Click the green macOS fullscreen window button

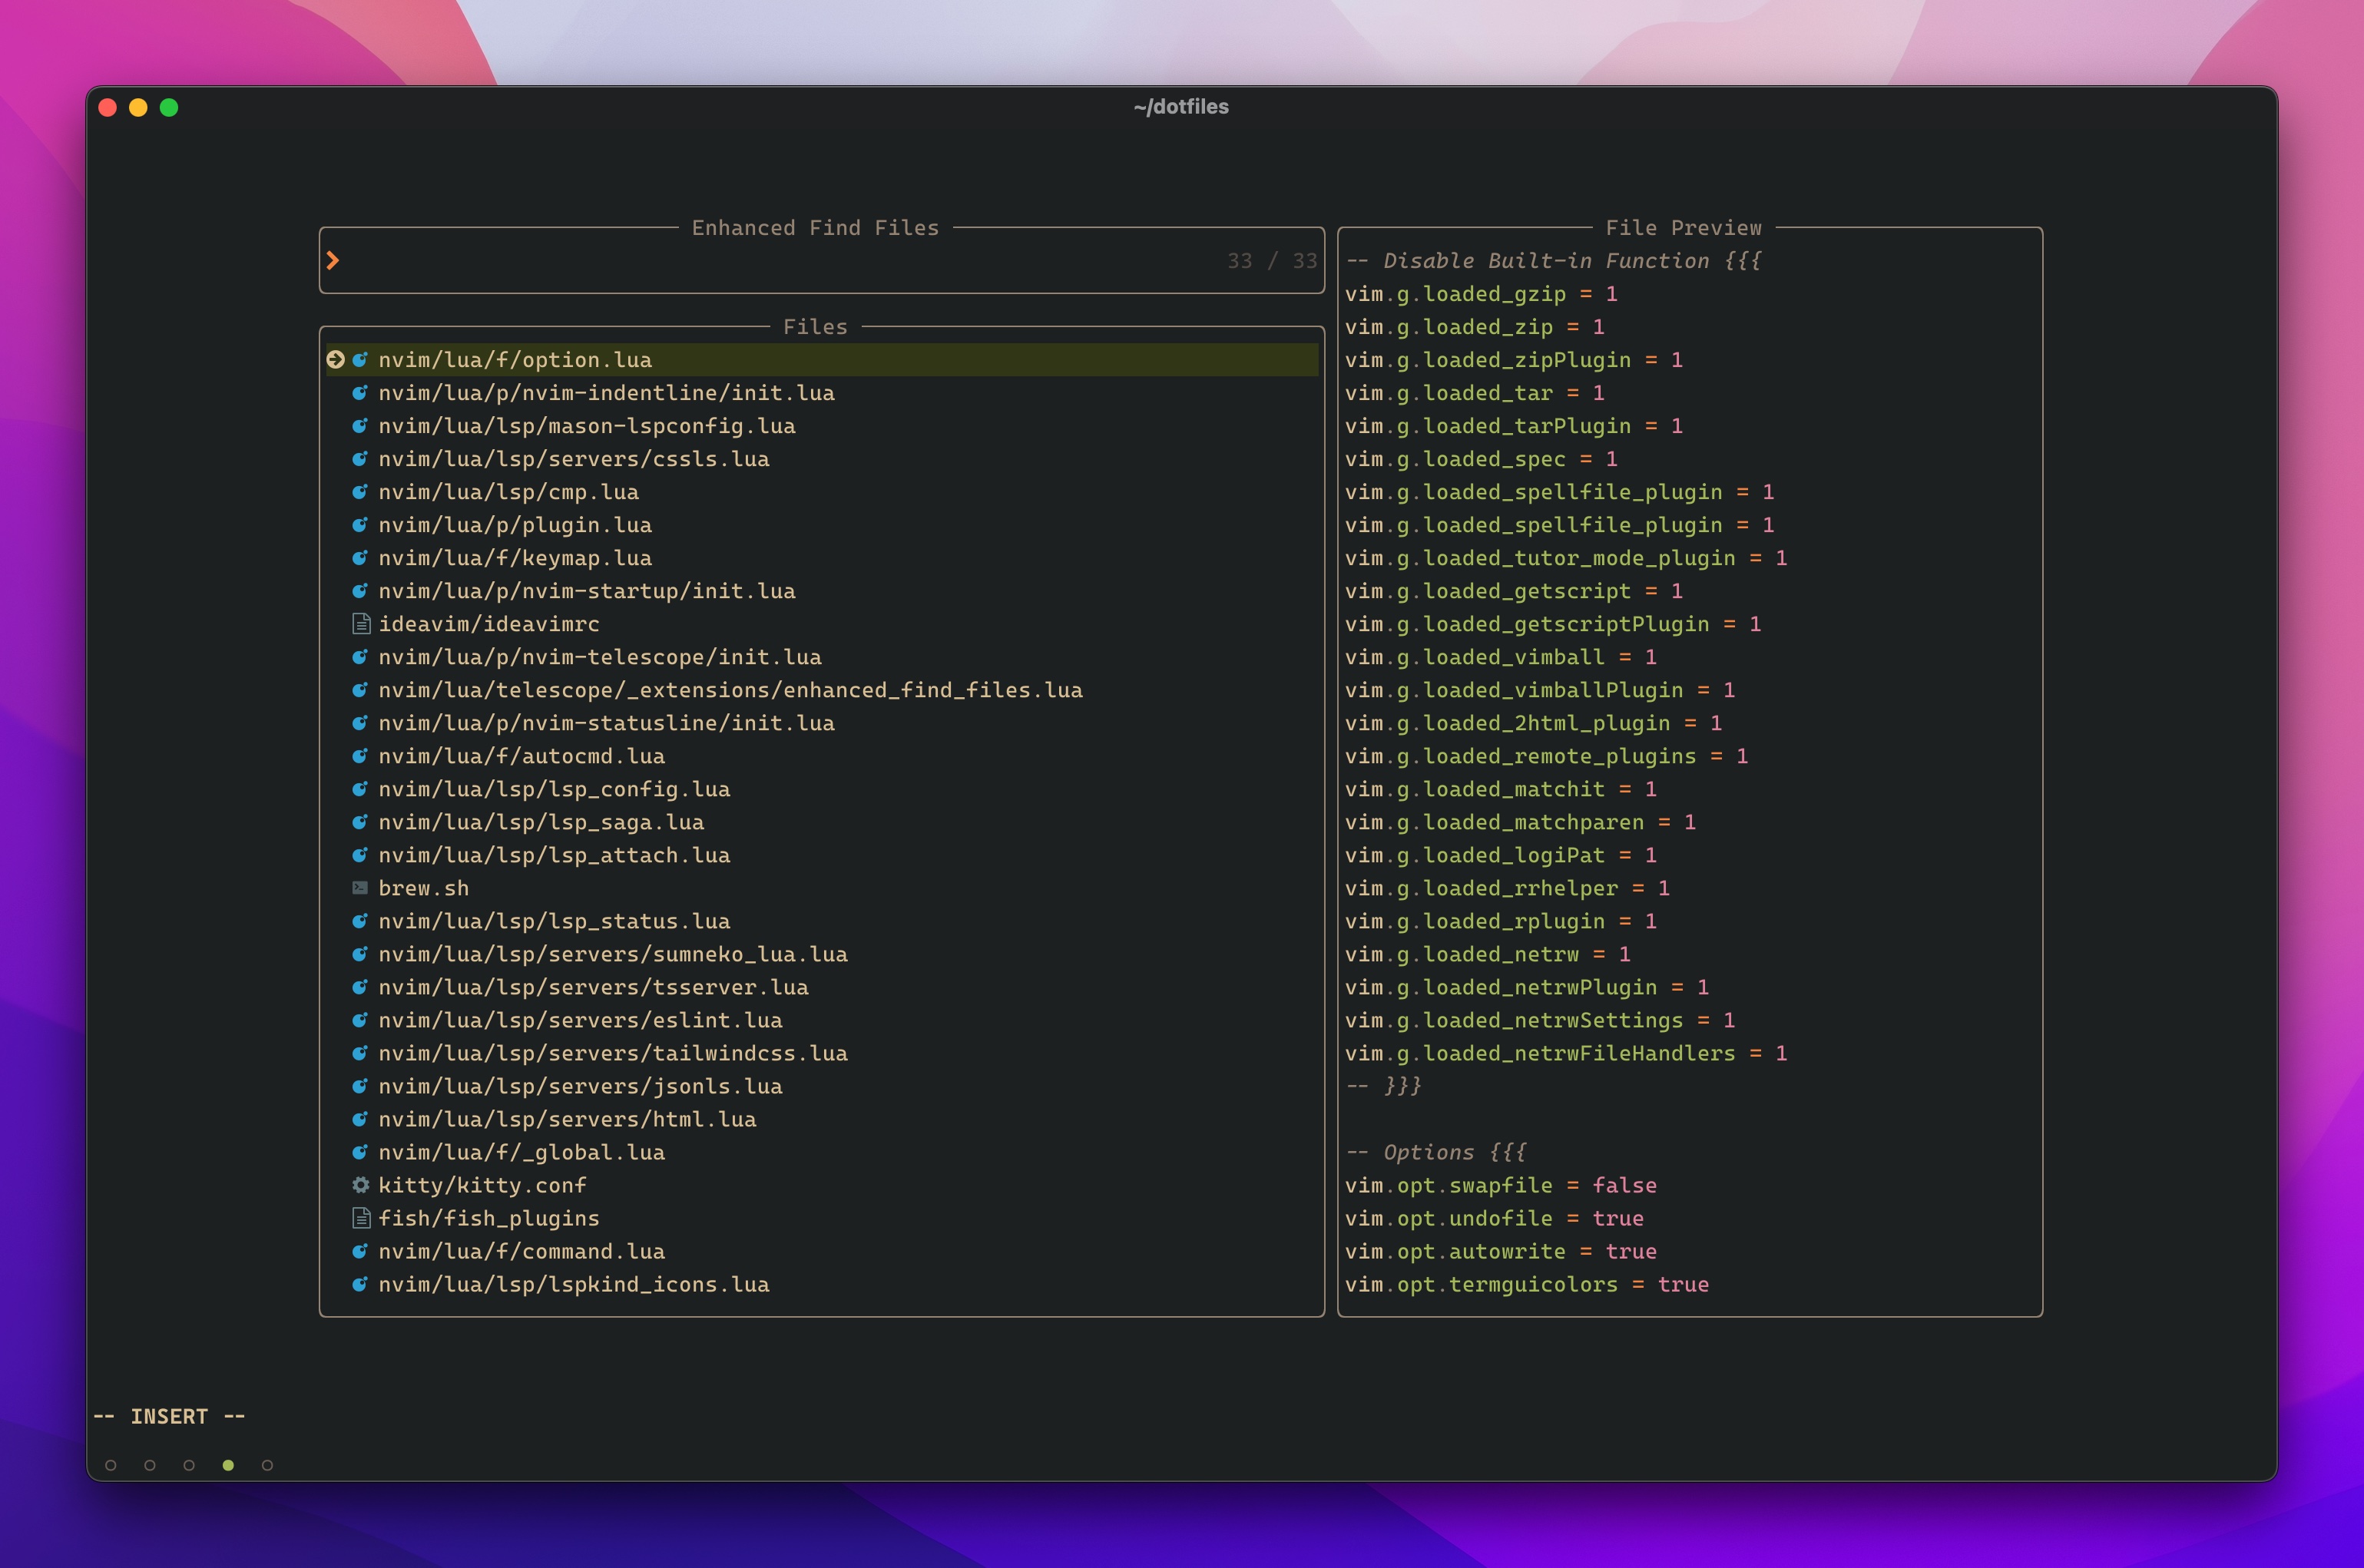coord(169,107)
